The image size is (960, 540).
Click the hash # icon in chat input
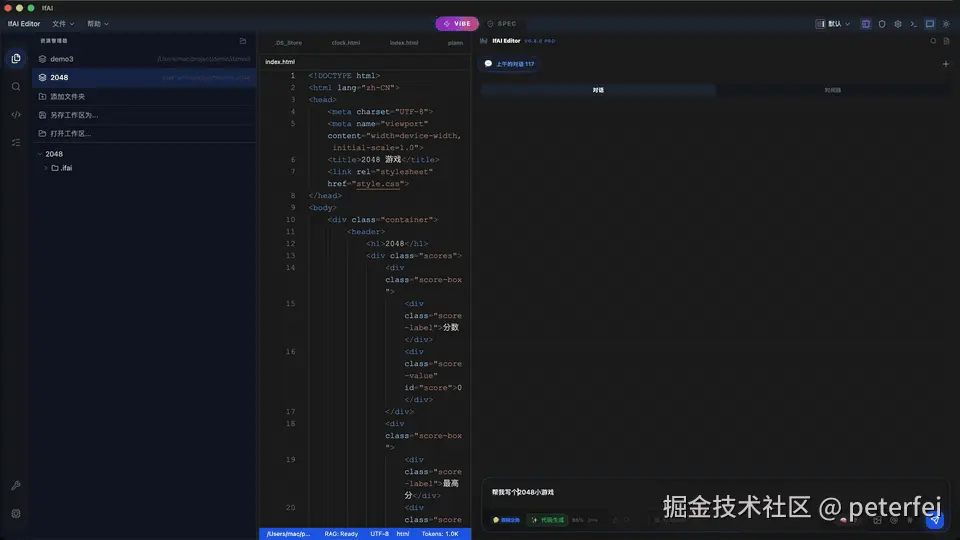point(910,520)
